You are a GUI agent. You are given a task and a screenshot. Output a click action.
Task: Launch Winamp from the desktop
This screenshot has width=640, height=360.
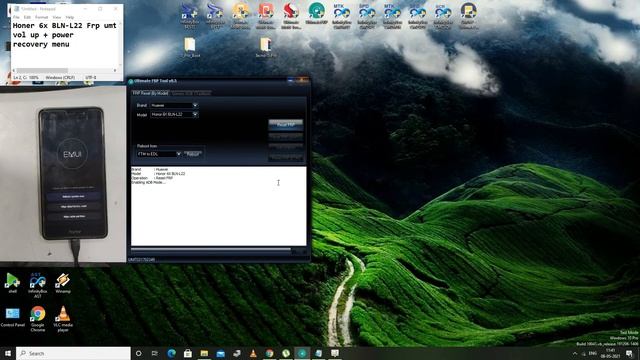(63, 283)
